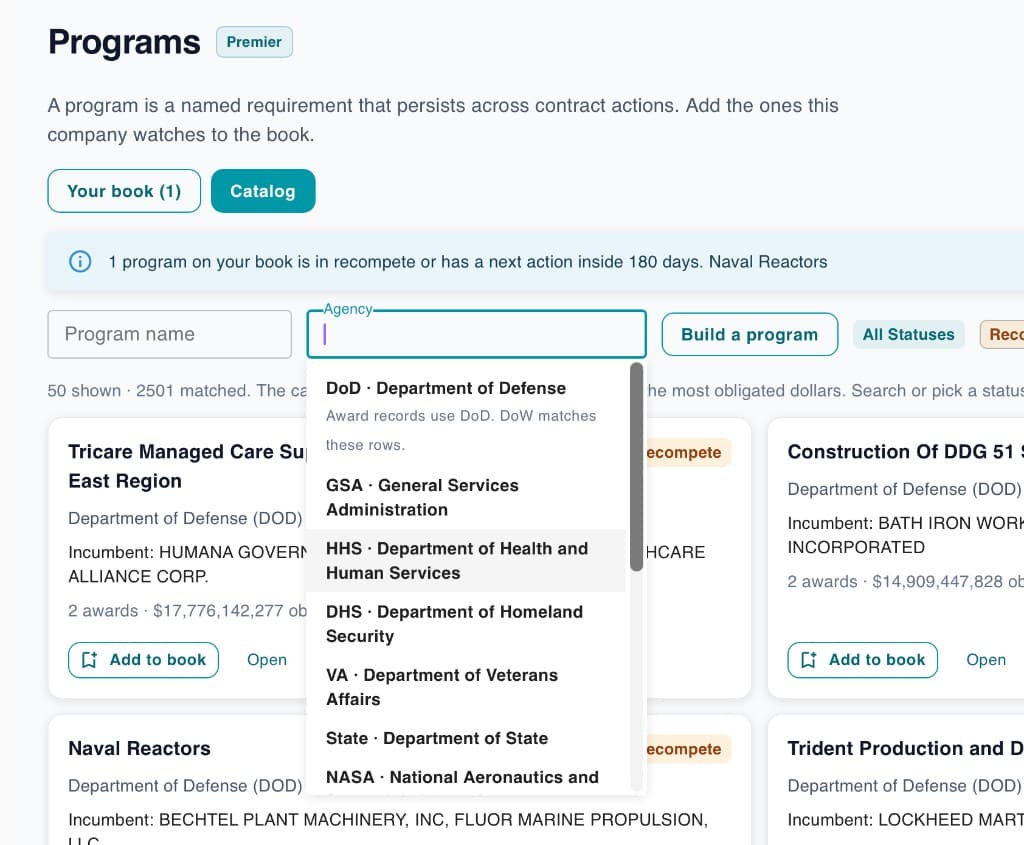The height and width of the screenshot is (845, 1024).
Task: Click the info icon in recompete banner
Action: [x=80, y=262]
